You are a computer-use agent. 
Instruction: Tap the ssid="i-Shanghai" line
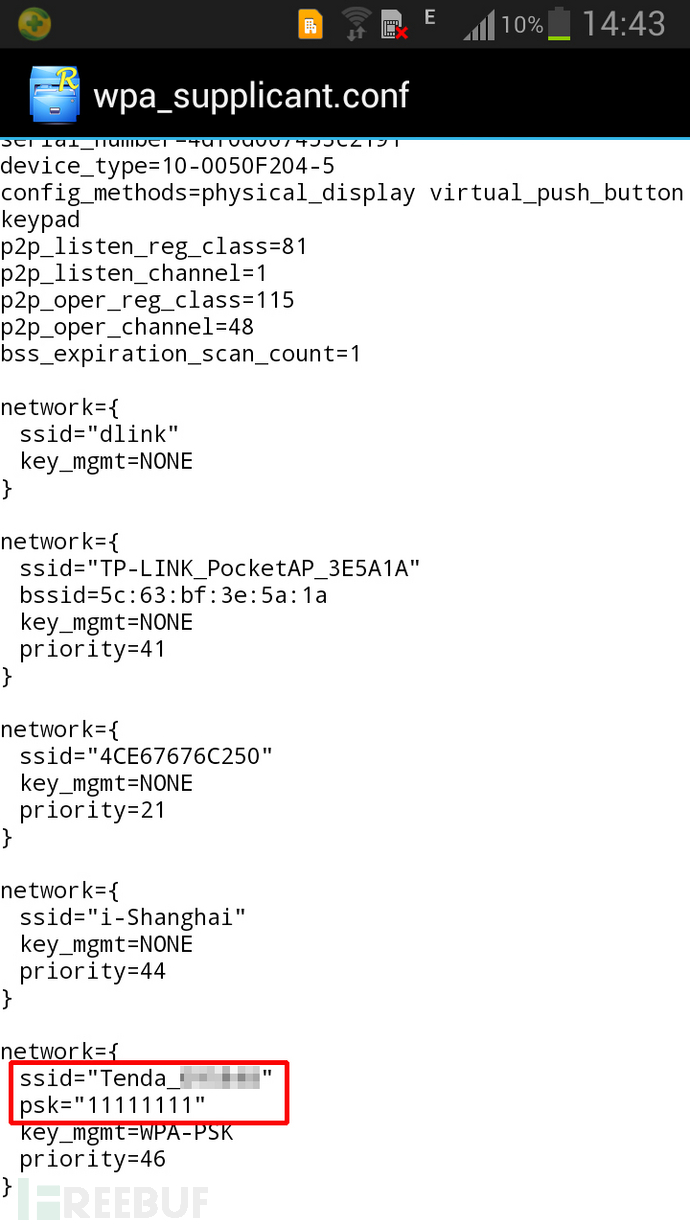click(x=133, y=917)
